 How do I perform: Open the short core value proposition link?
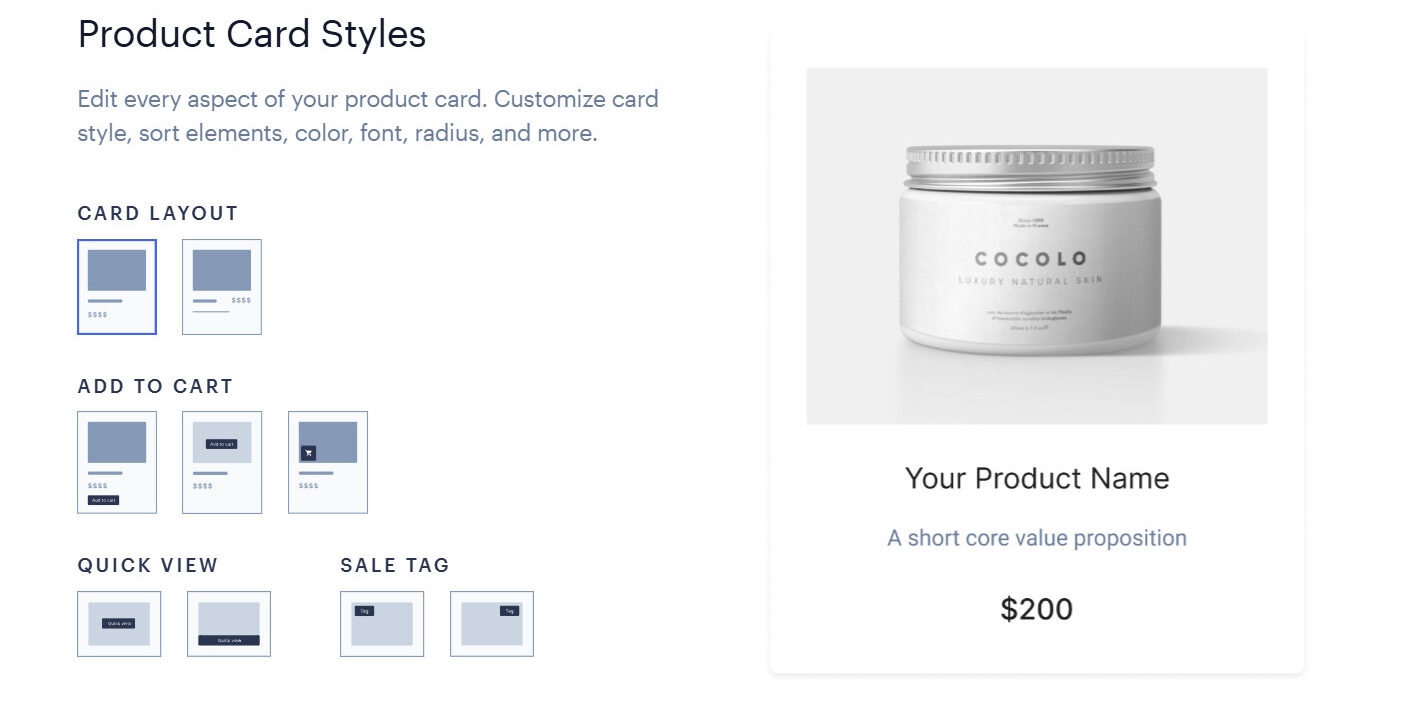(x=1036, y=537)
